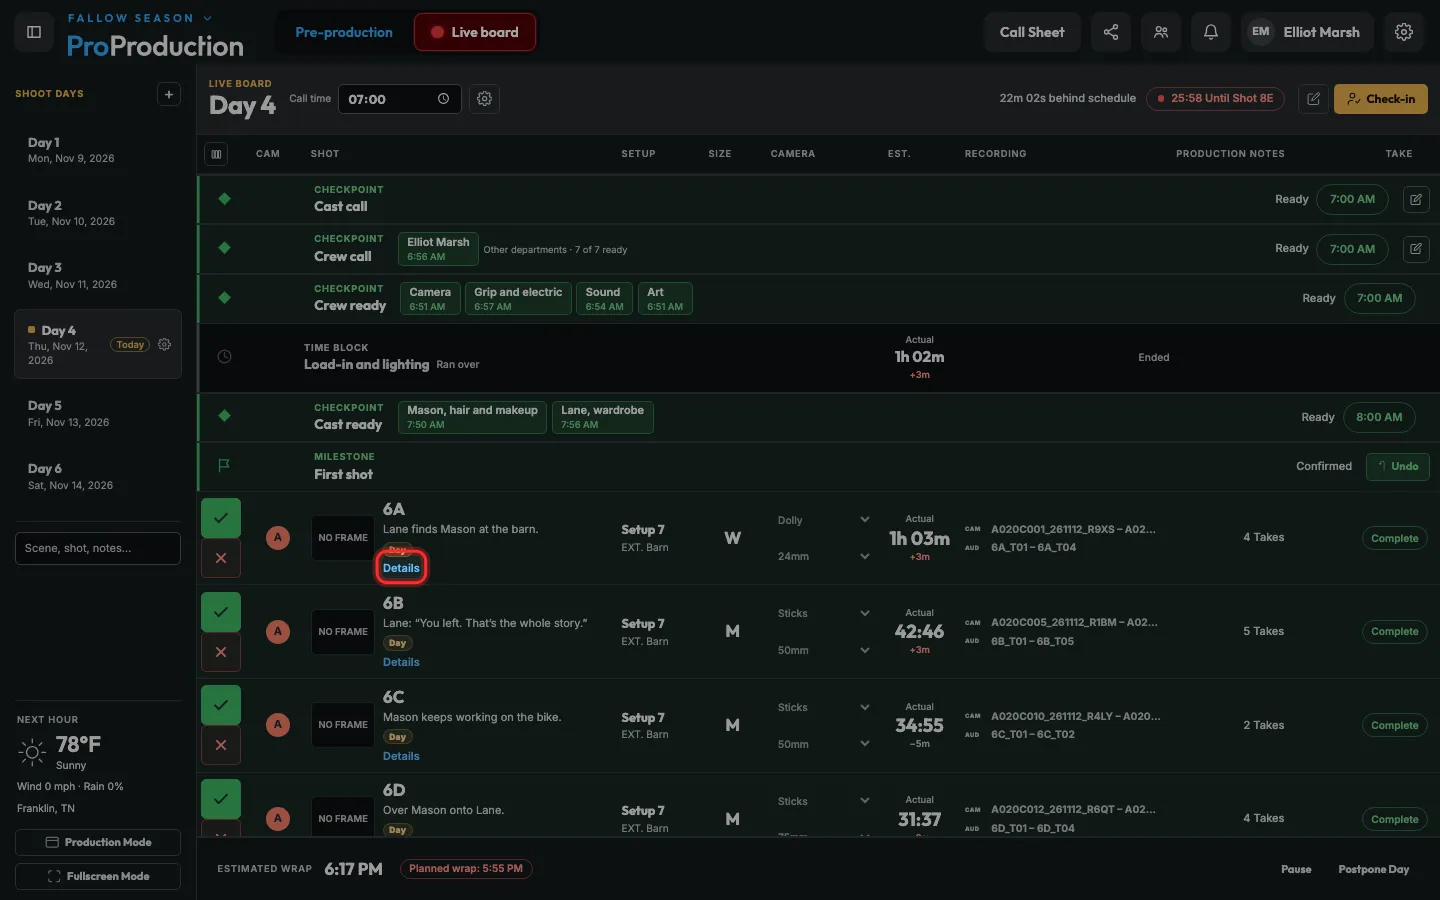
Task: Click the NO FRAME thumbnail for 6A
Action: 343,538
